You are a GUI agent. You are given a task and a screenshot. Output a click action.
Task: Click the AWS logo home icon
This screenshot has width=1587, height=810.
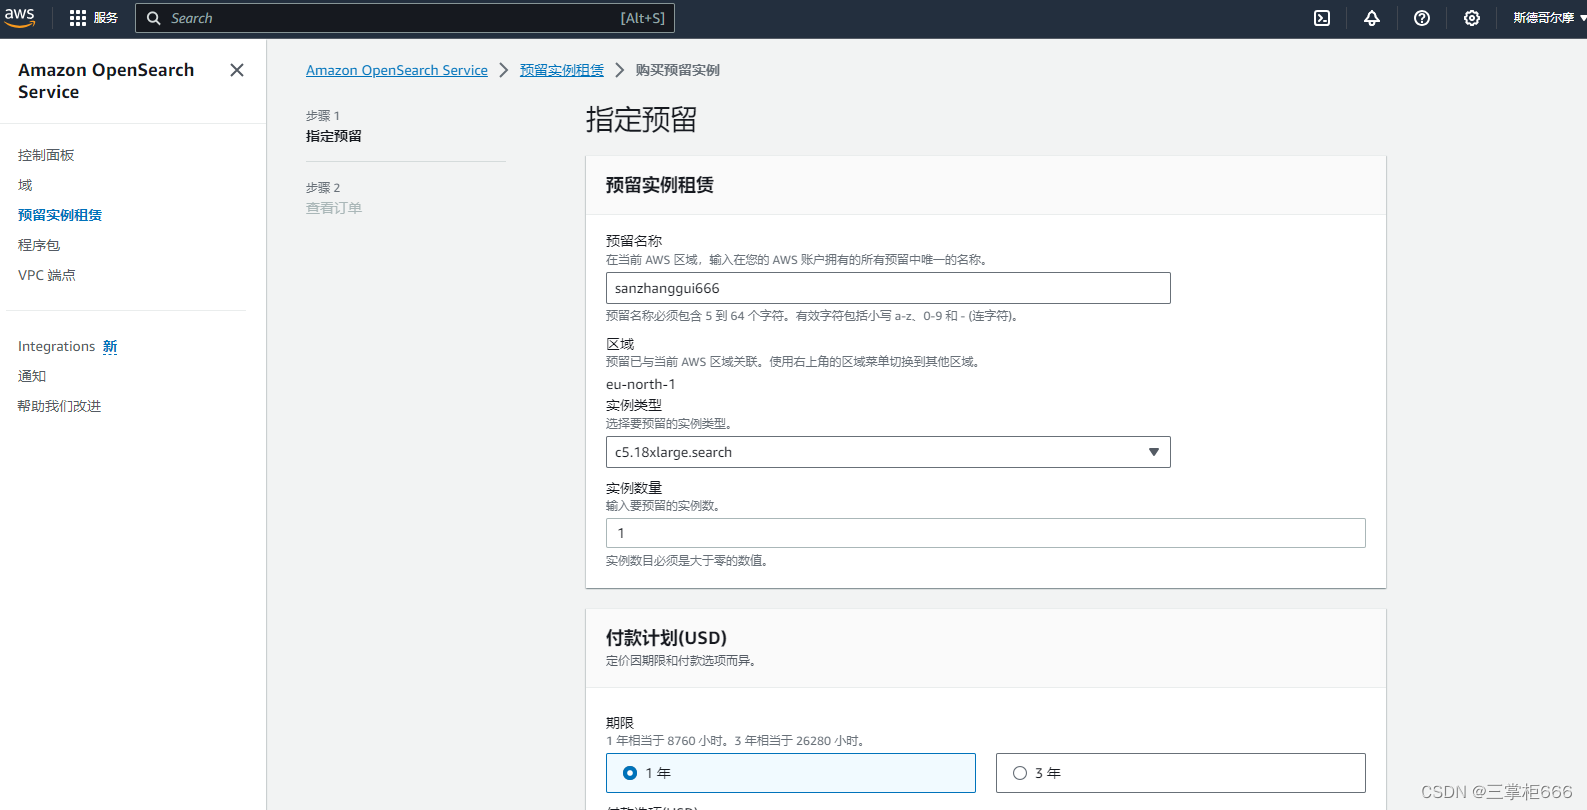point(20,18)
